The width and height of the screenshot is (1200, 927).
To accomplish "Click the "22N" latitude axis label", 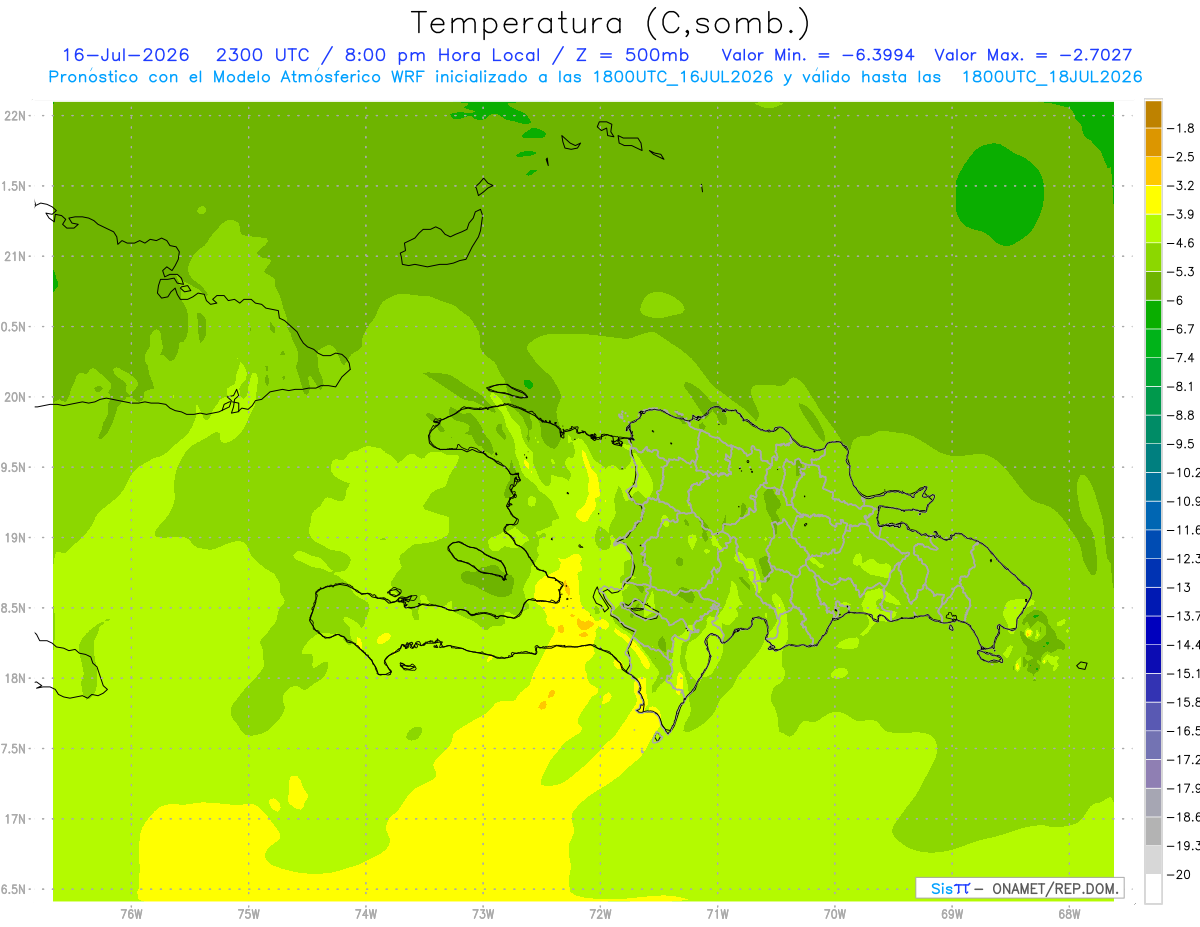I will point(15,116).
